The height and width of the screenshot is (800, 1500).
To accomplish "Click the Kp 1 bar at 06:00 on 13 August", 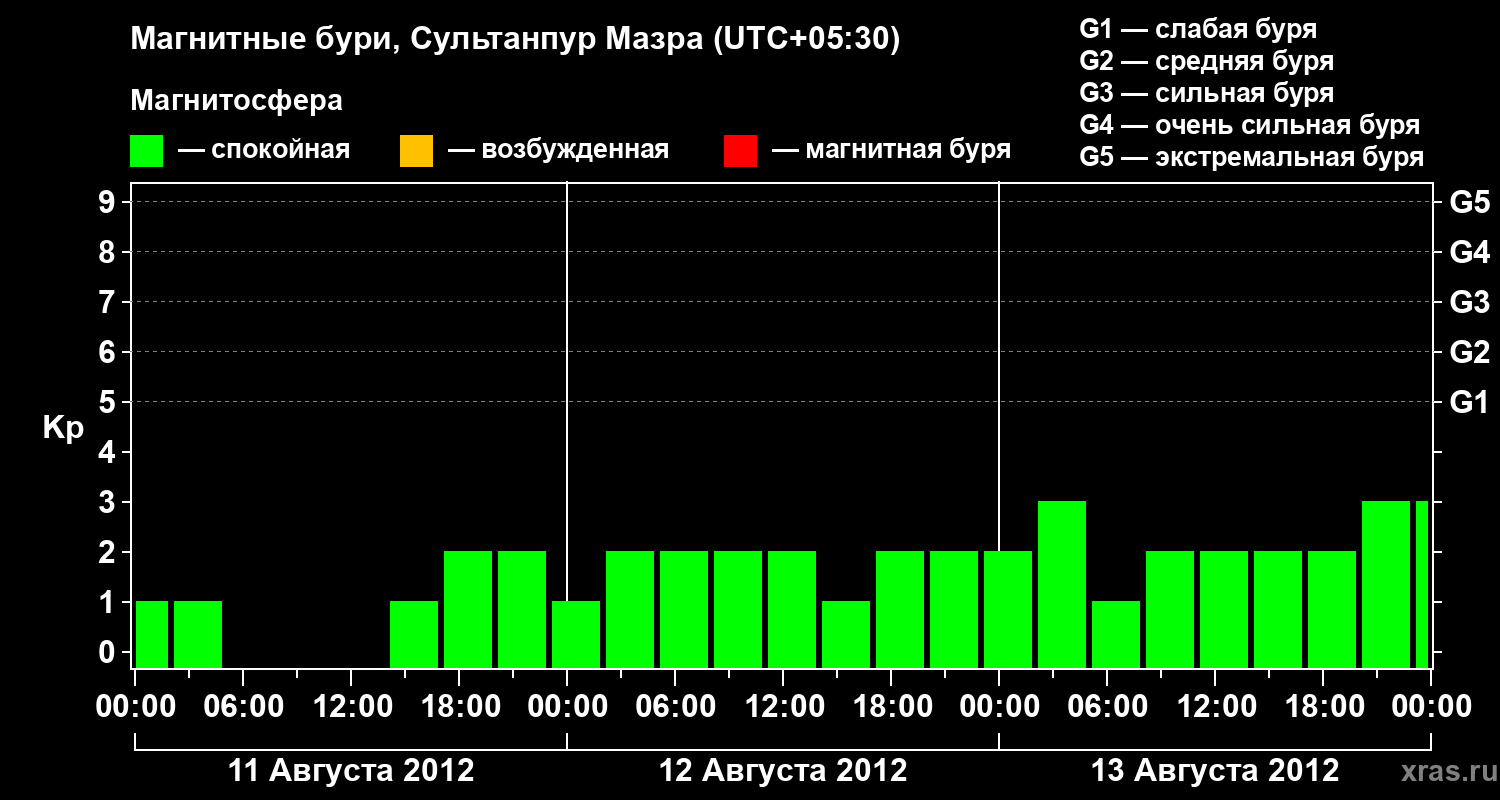I will tap(1116, 634).
